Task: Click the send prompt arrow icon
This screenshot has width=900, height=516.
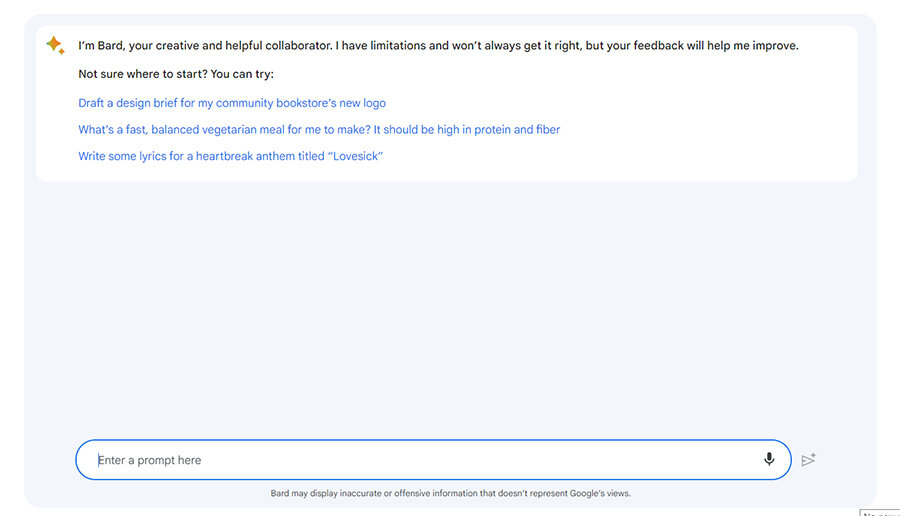Action: click(809, 460)
